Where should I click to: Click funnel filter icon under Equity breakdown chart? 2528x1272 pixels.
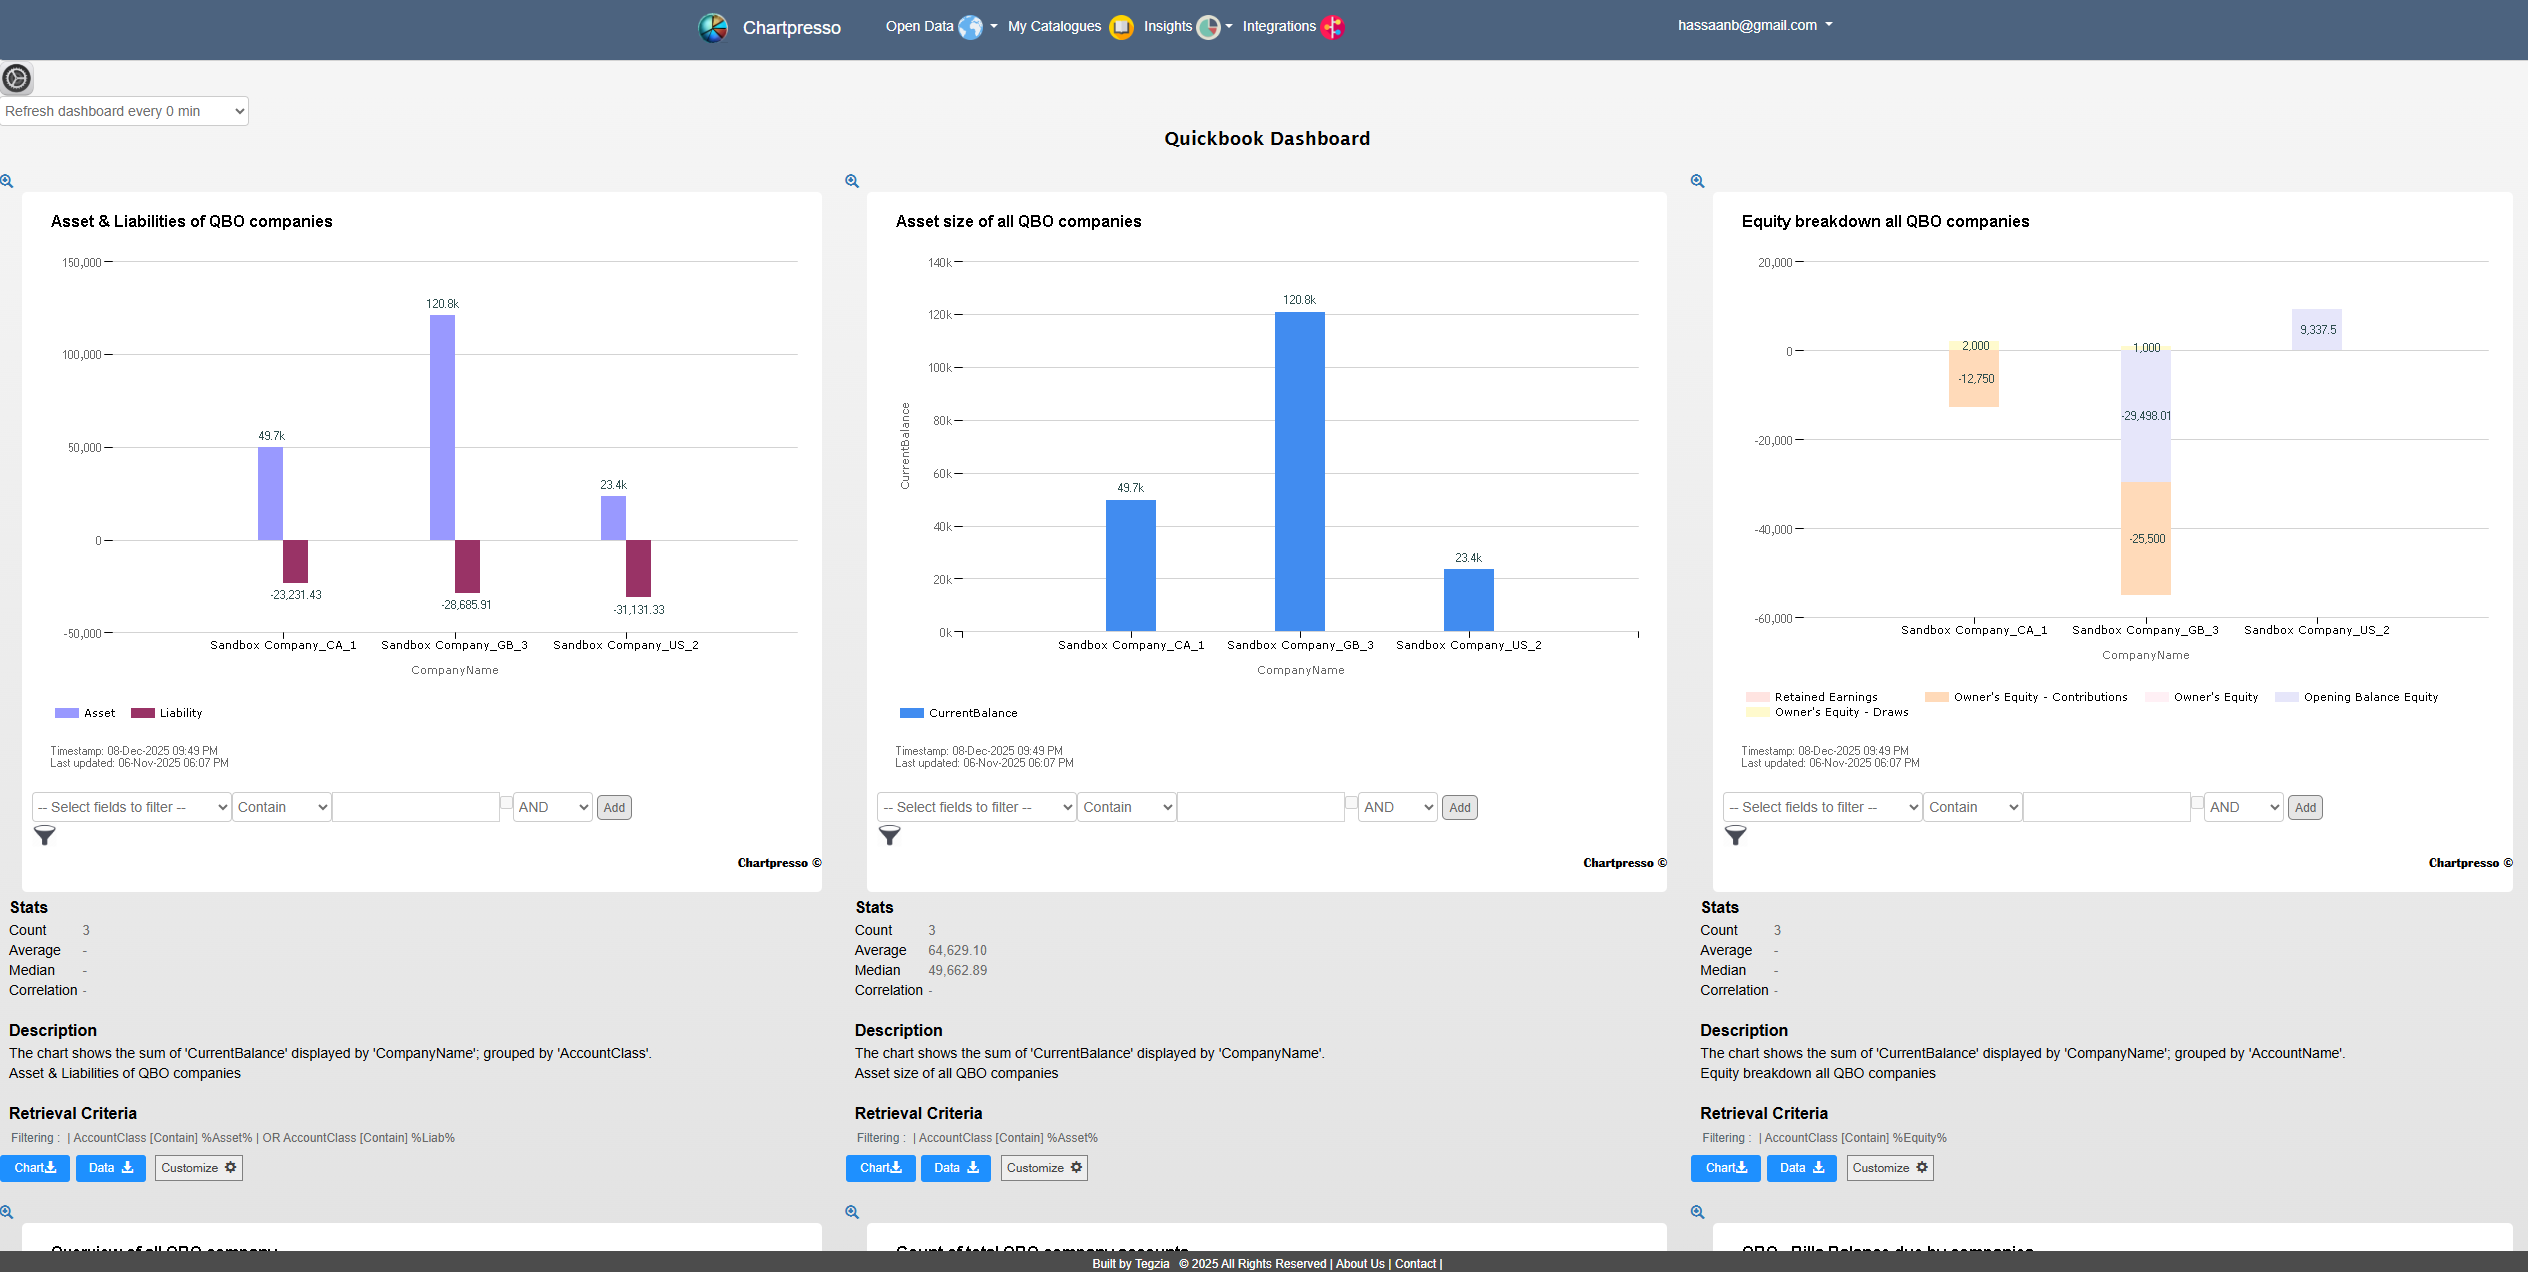tap(1736, 835)
